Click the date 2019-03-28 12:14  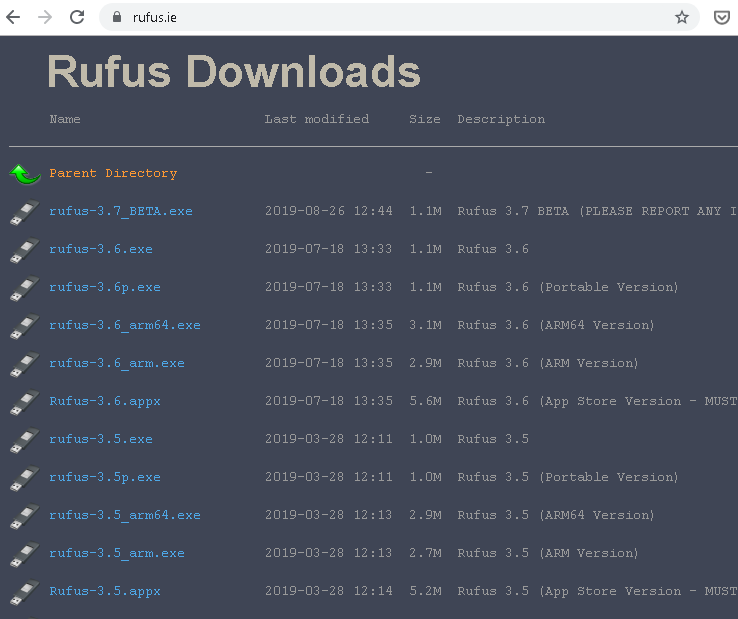pyautogui.click(x=329, y=591)
